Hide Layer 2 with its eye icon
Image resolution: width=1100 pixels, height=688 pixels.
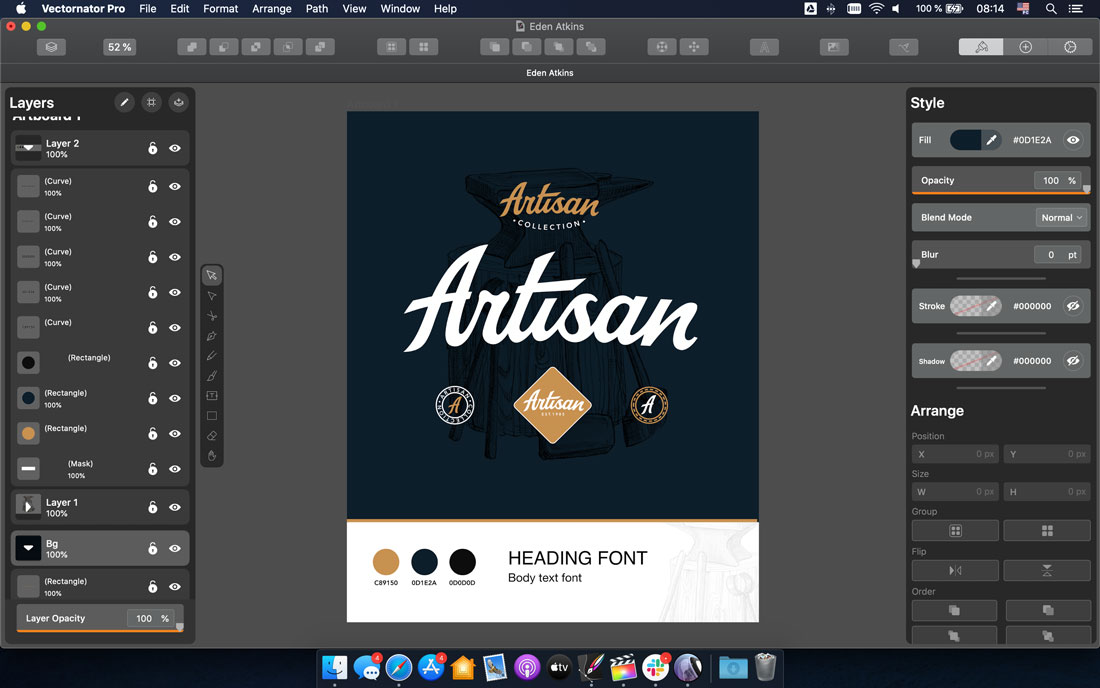pos(174,147)
